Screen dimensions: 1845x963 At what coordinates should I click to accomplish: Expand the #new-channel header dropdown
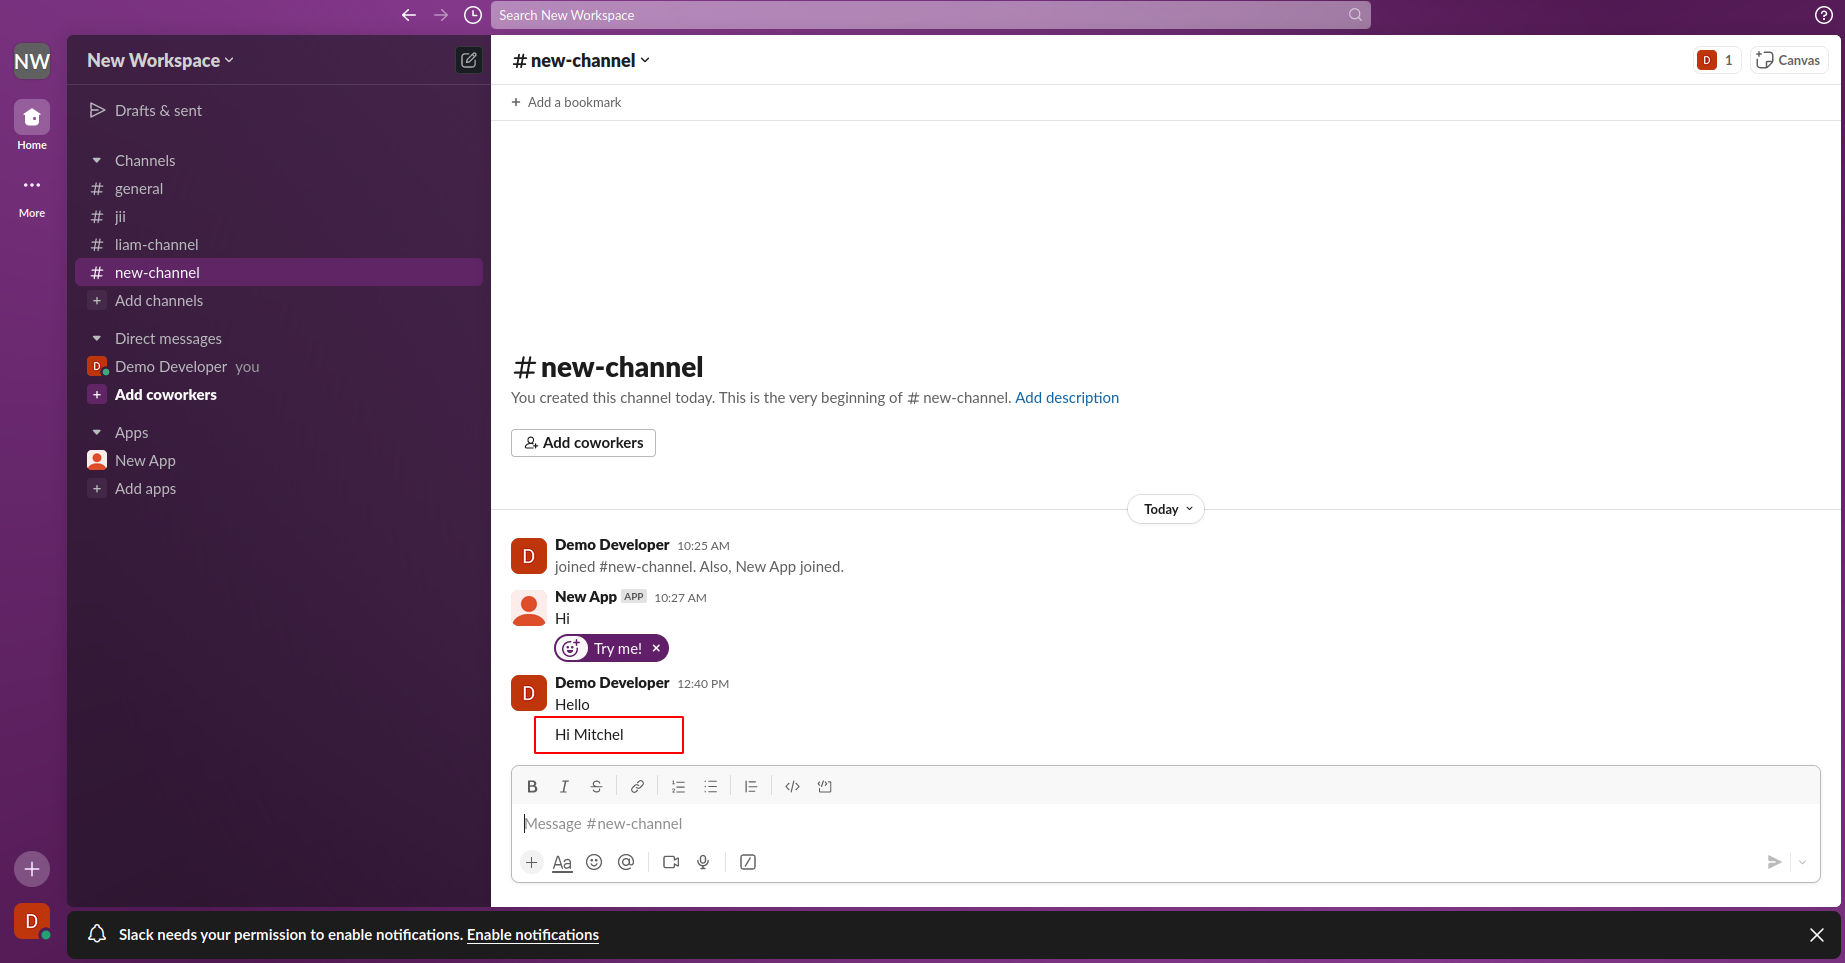point(581,60)
